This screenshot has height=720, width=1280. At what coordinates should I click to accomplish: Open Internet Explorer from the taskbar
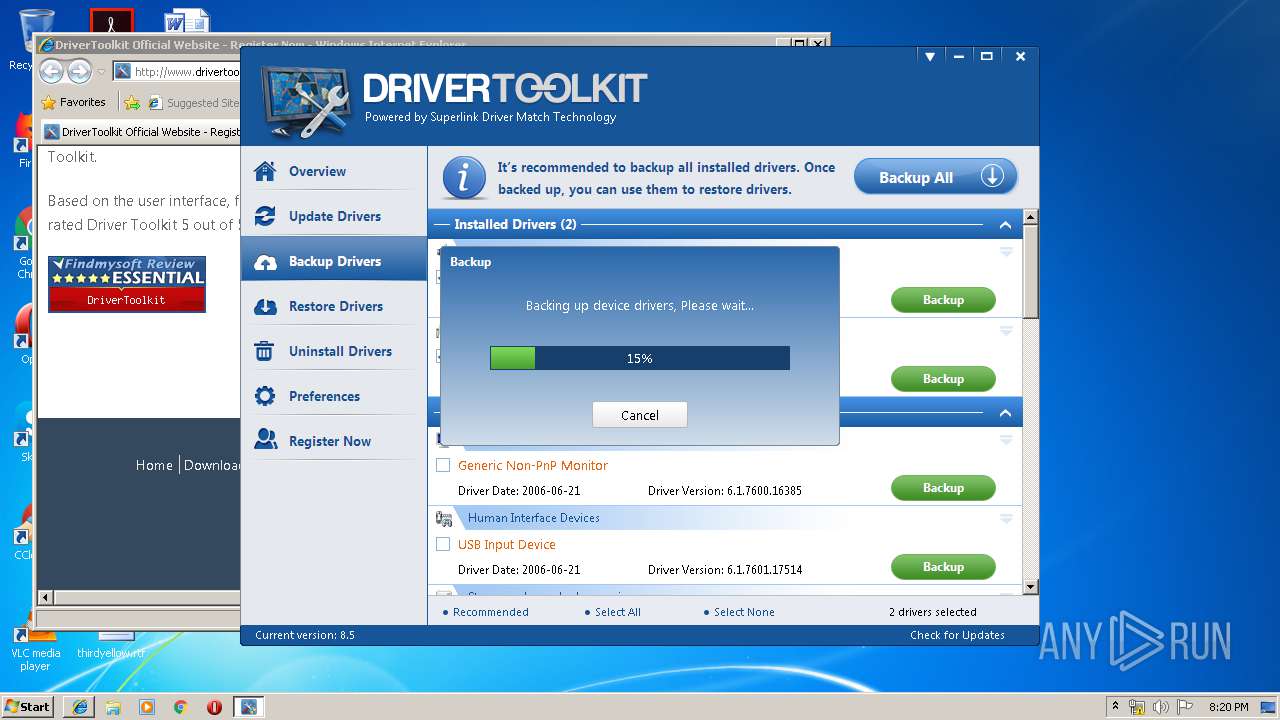pyautogui.click(x=79, y=707)
